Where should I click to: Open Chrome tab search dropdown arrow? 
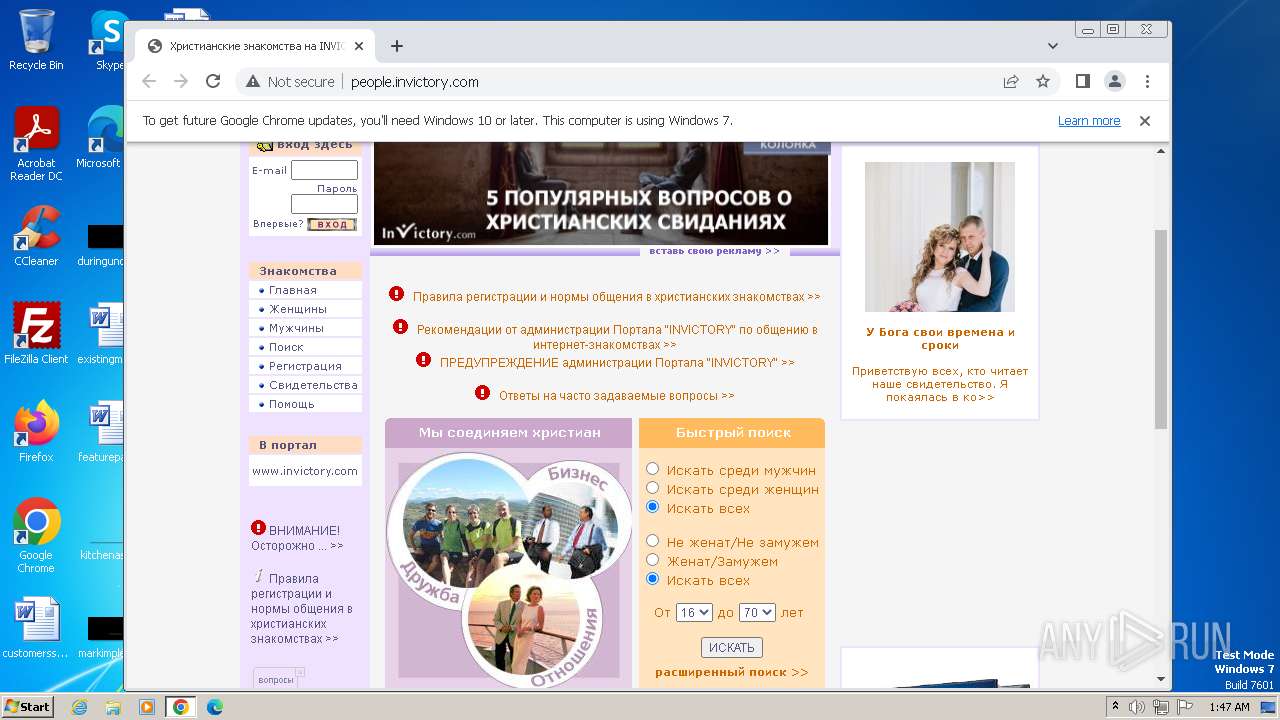[x=1053, y=46]
